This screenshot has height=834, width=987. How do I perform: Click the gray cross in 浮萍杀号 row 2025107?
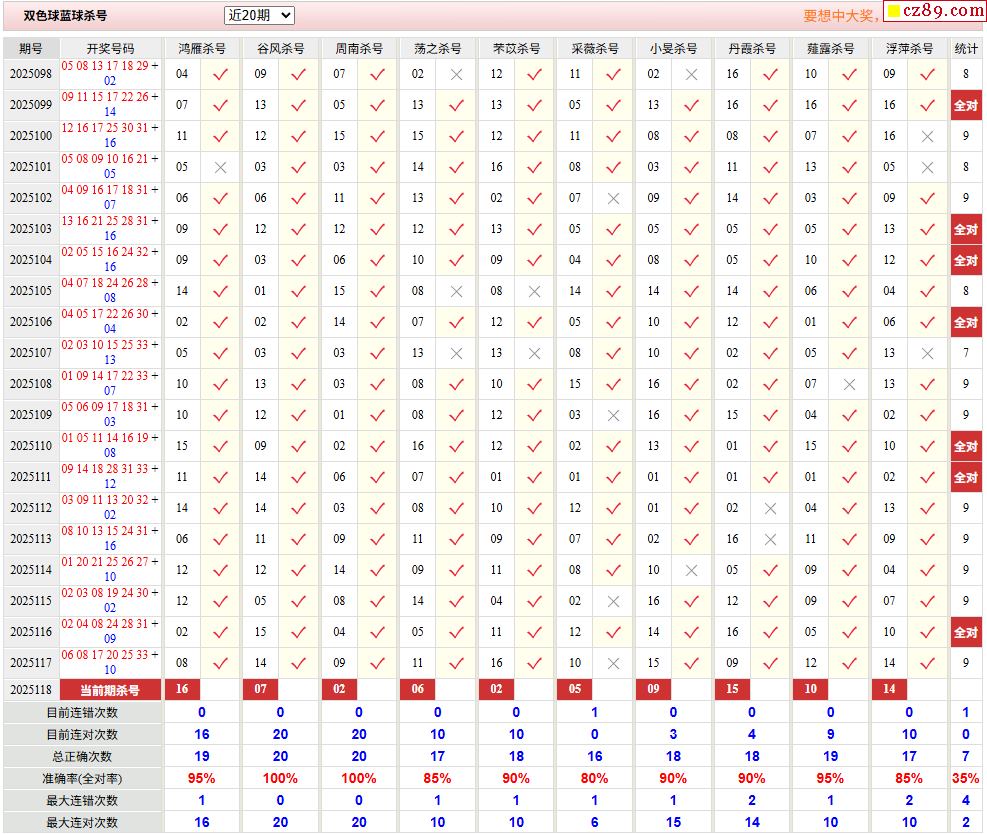927,353
